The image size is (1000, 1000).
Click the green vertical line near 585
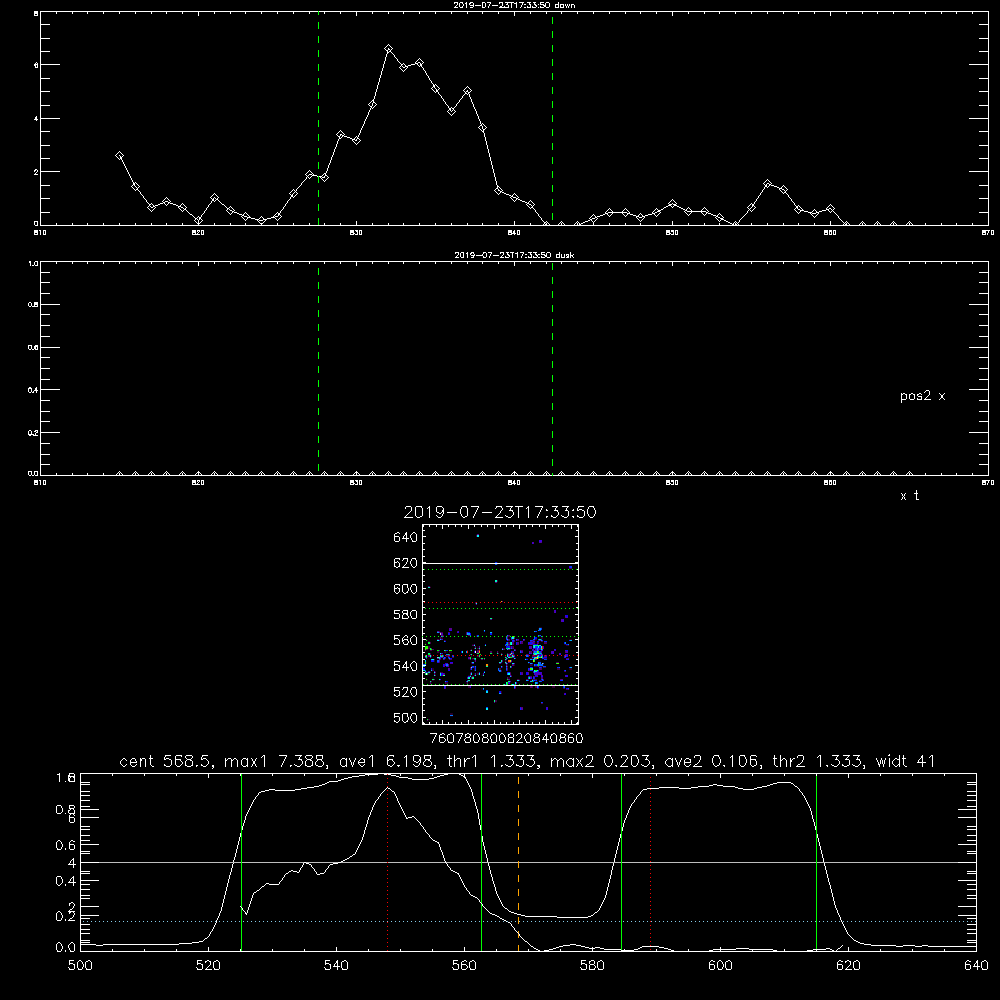pos(621,862)
